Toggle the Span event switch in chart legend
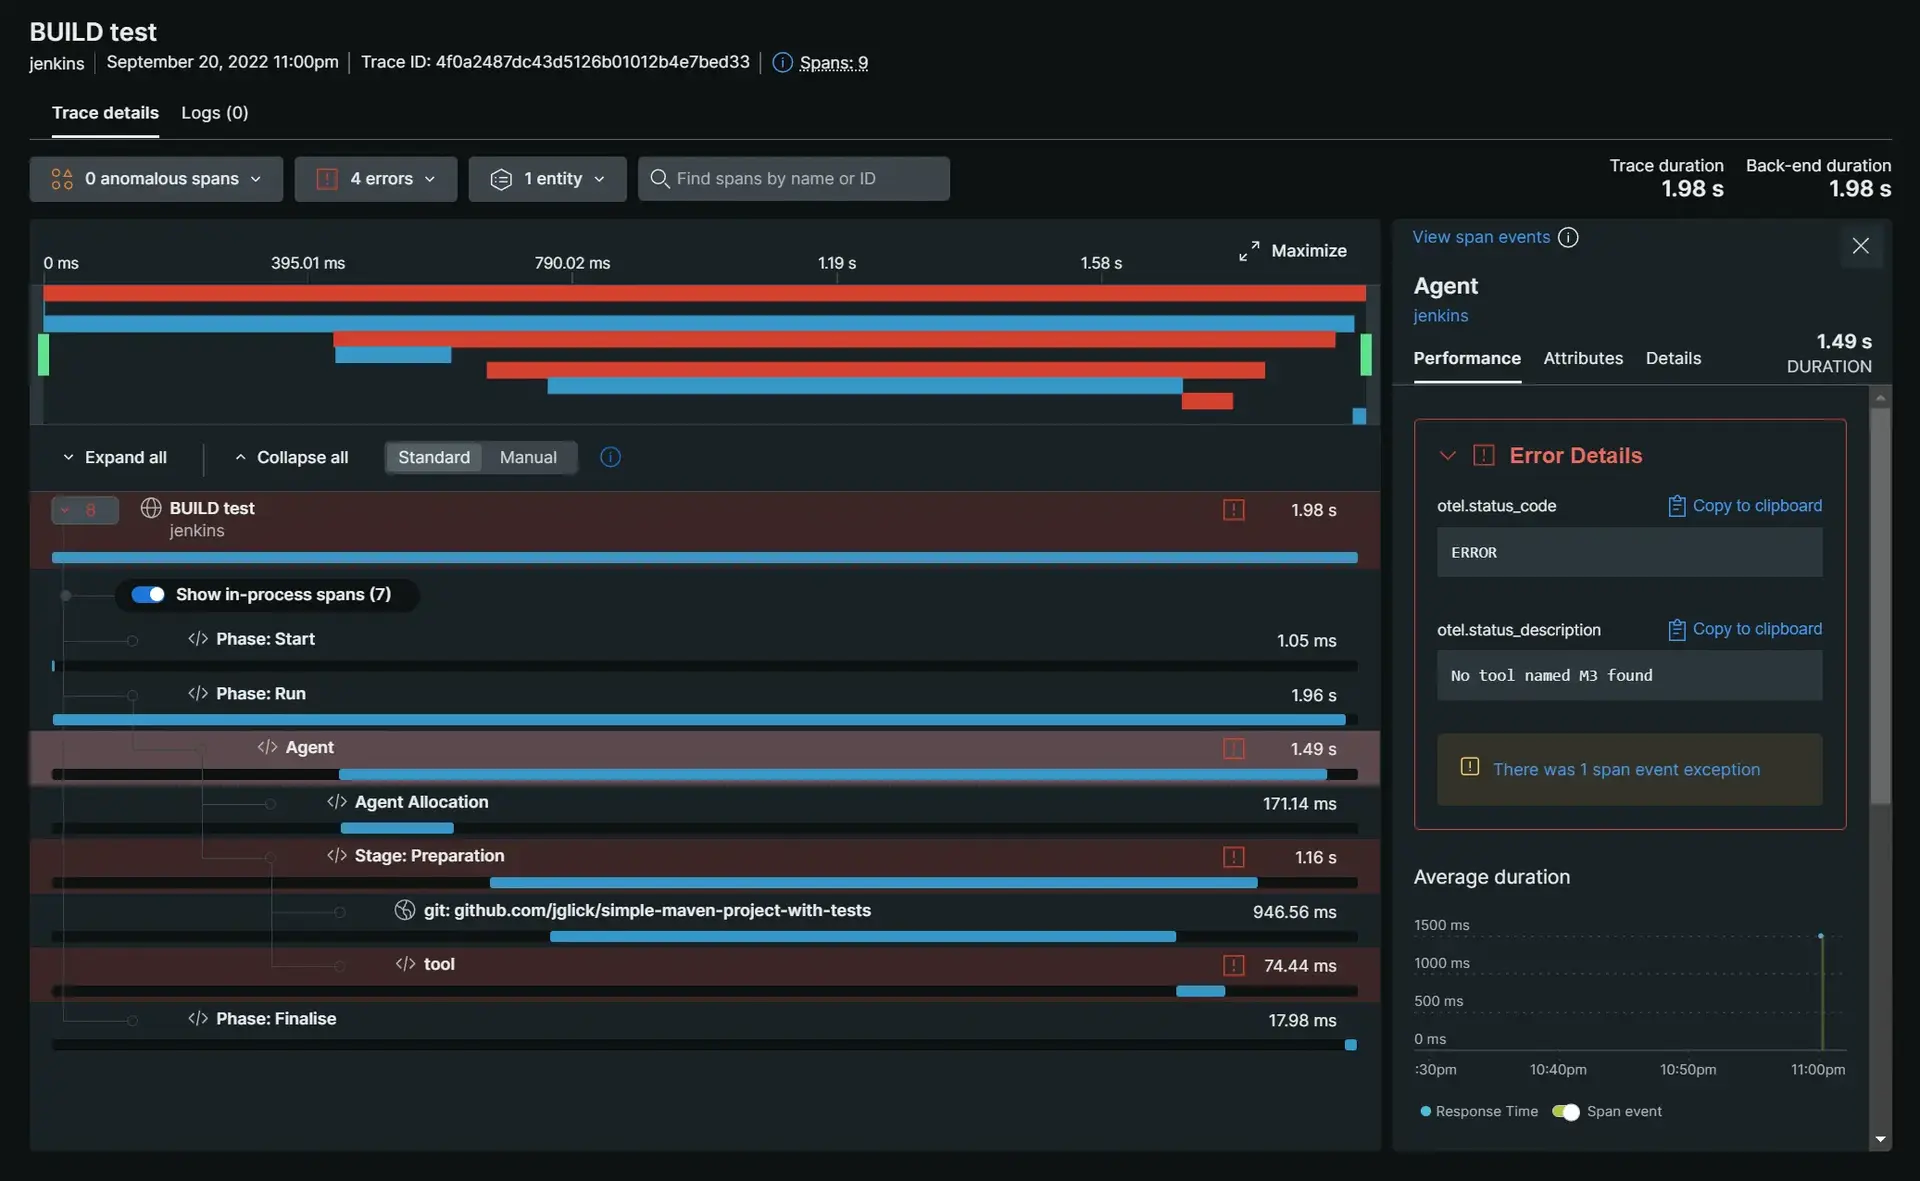Image resolution: width=1920 pixels, height=1181 pixels. [1566, 1112]
